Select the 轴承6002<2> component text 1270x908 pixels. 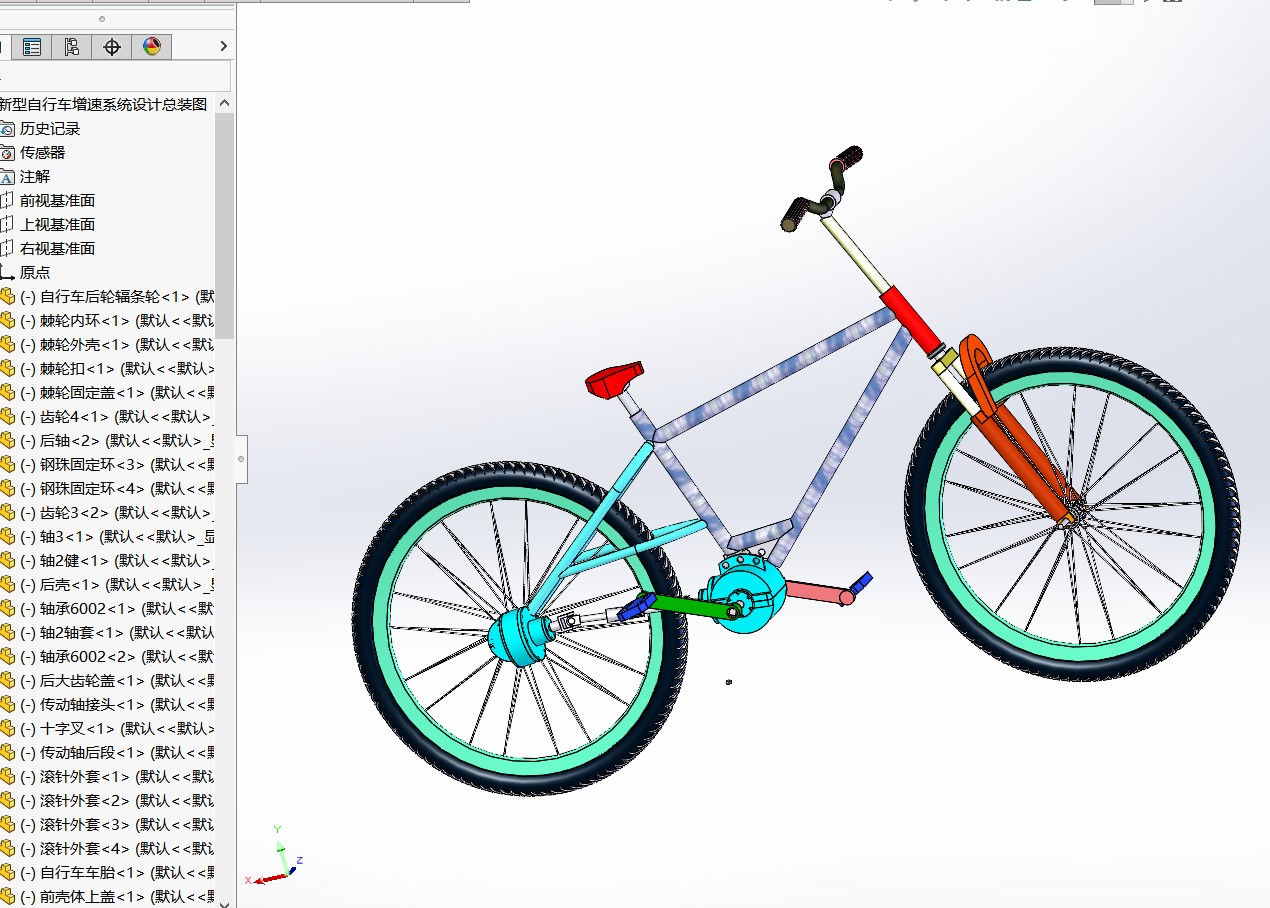pos(116,657)
